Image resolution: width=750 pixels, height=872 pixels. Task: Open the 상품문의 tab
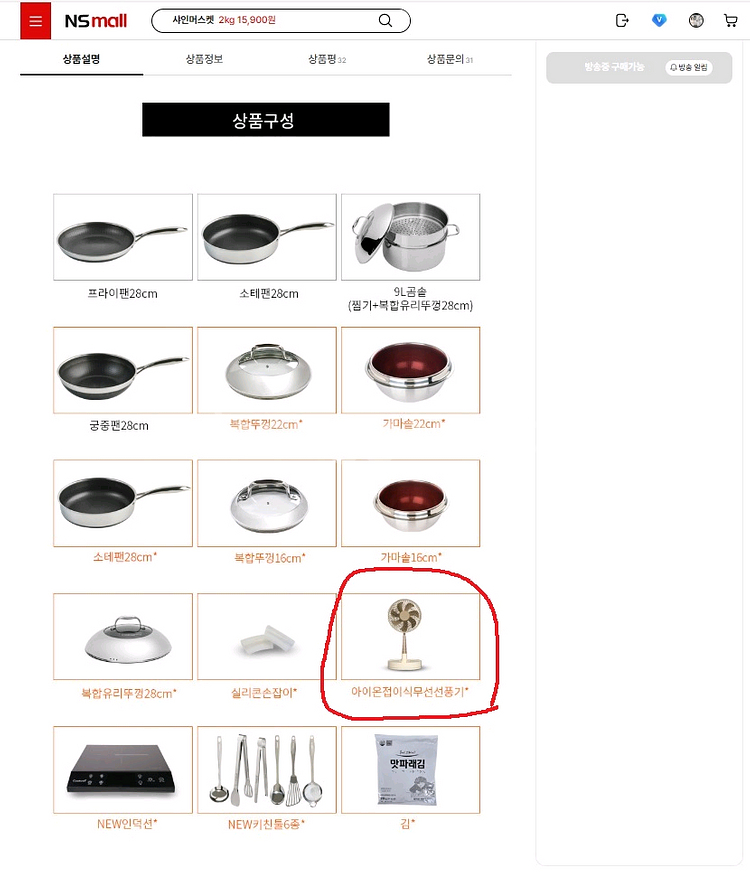450,59
